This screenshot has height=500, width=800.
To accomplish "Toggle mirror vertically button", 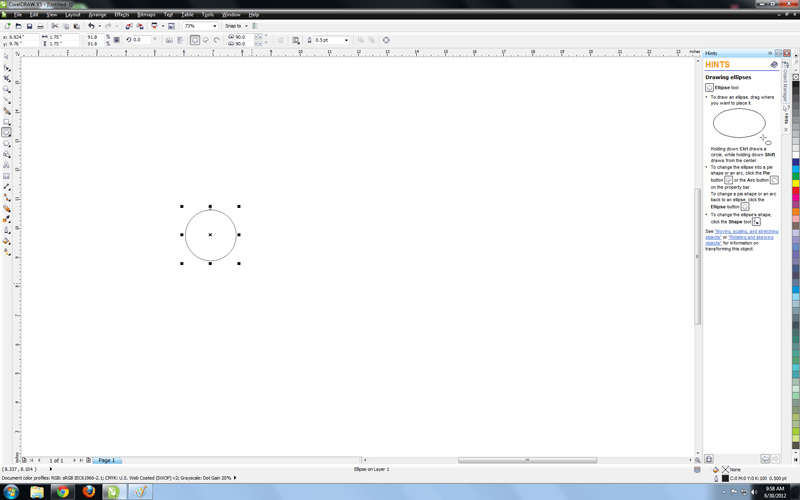I will 180,40.
